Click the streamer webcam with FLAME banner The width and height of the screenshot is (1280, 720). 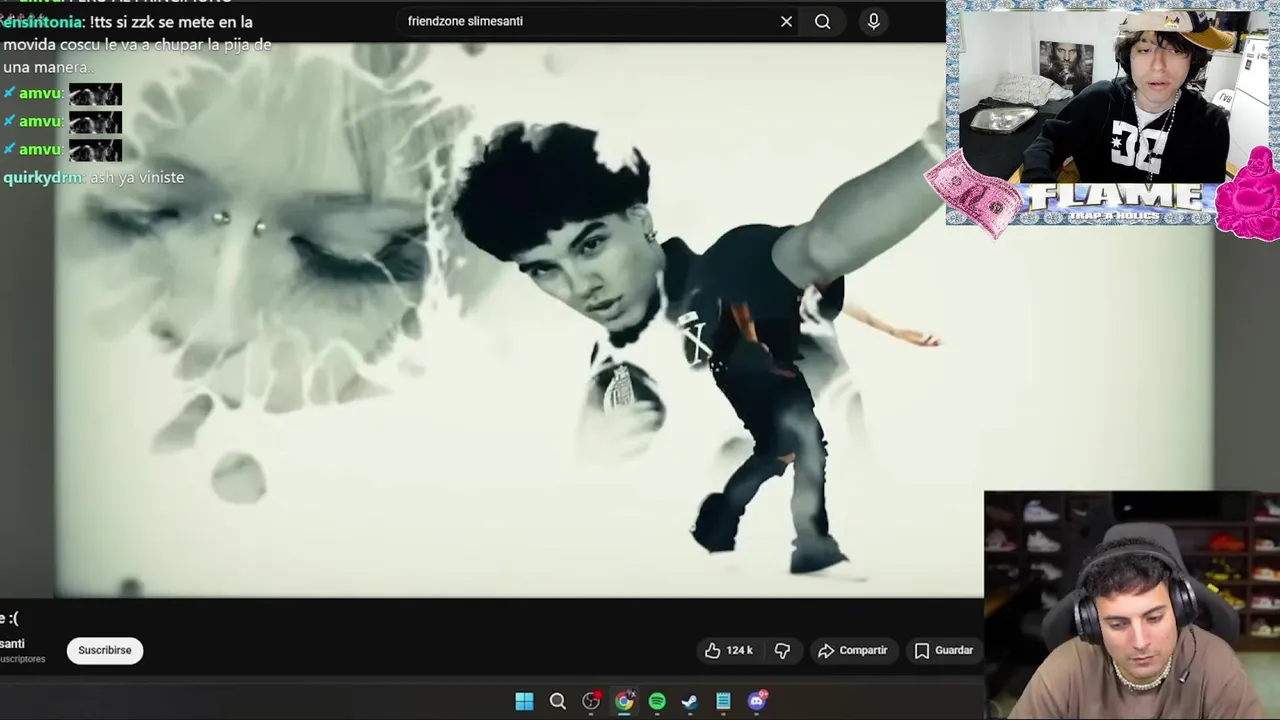[1112, 112]
